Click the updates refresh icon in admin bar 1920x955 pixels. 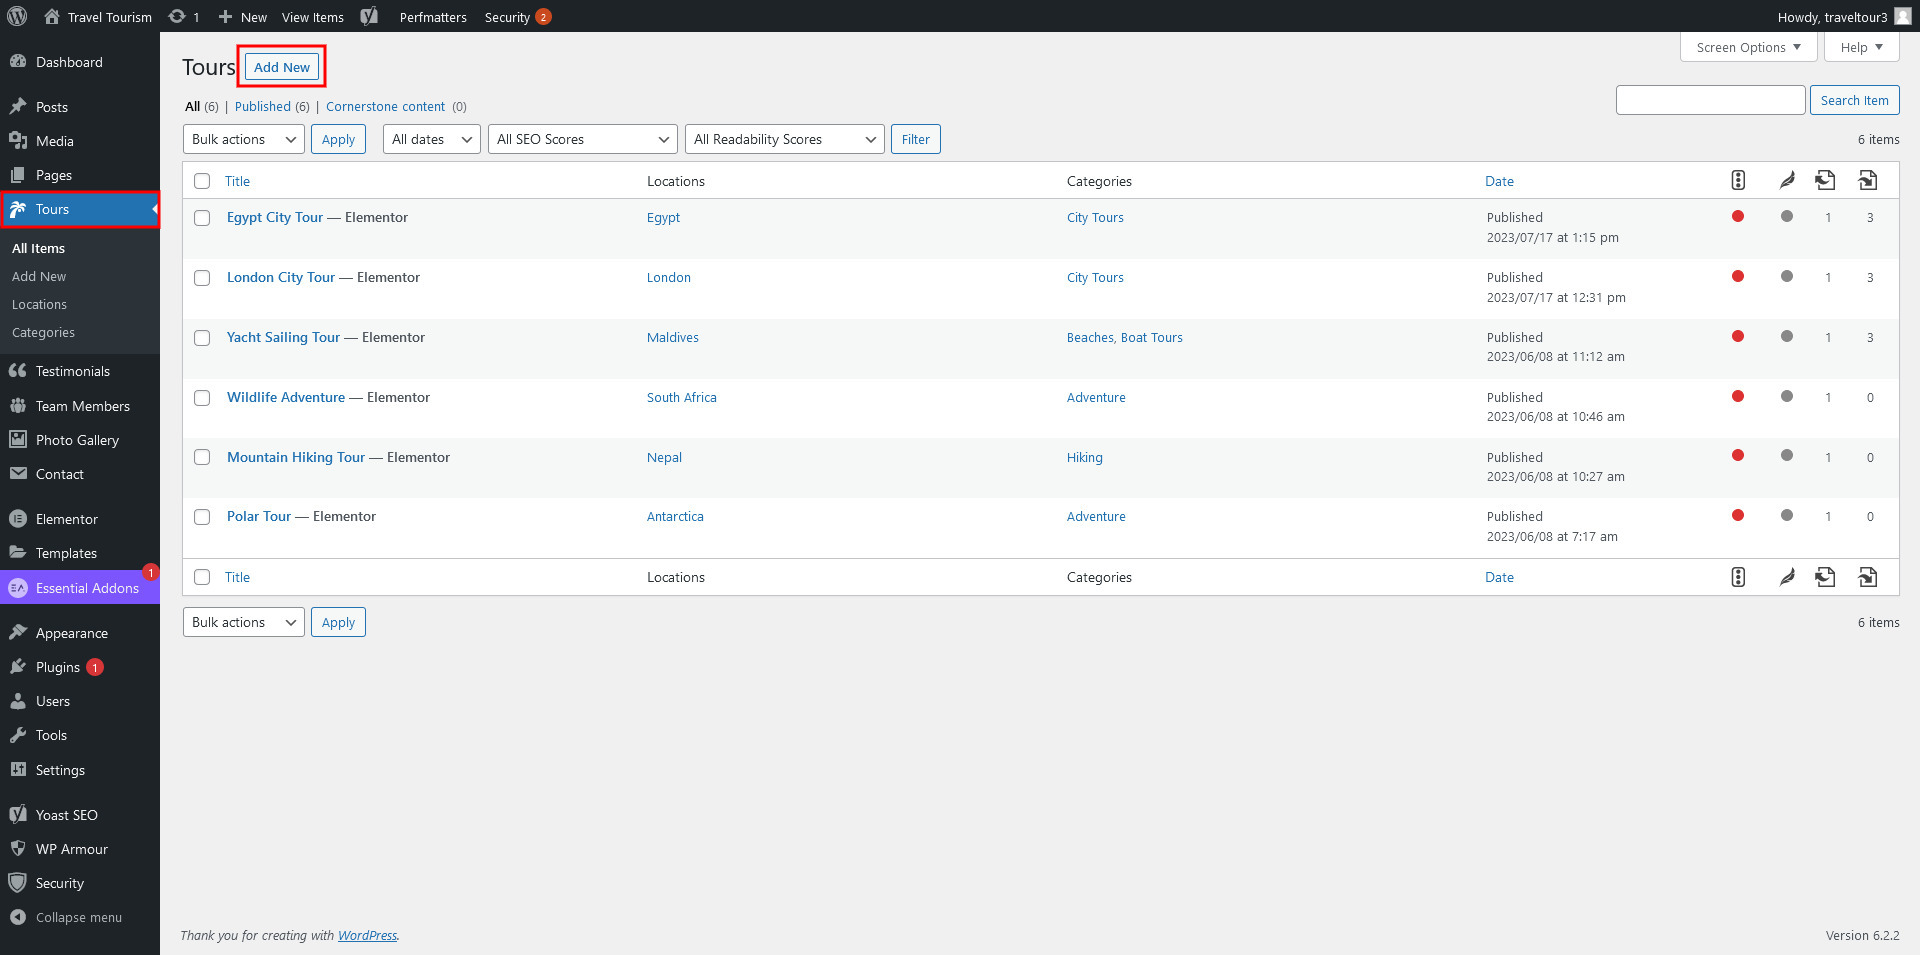click(177, 16)
